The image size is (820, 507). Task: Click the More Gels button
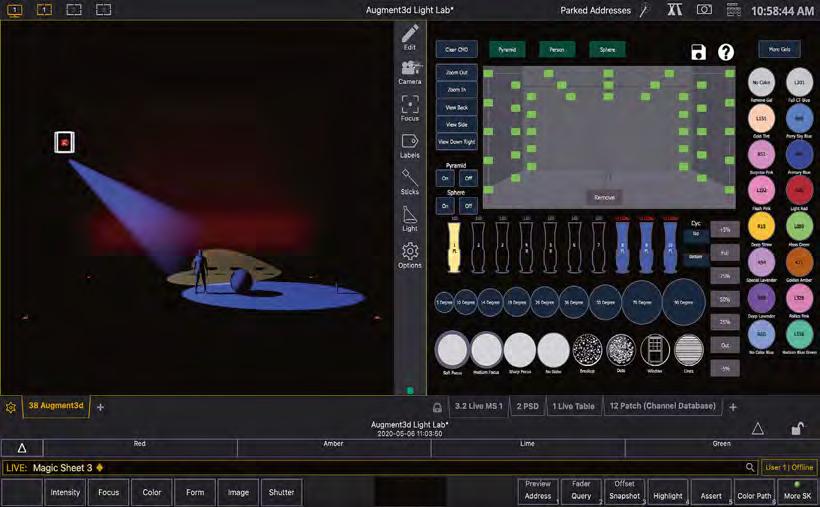pos(779,49)
